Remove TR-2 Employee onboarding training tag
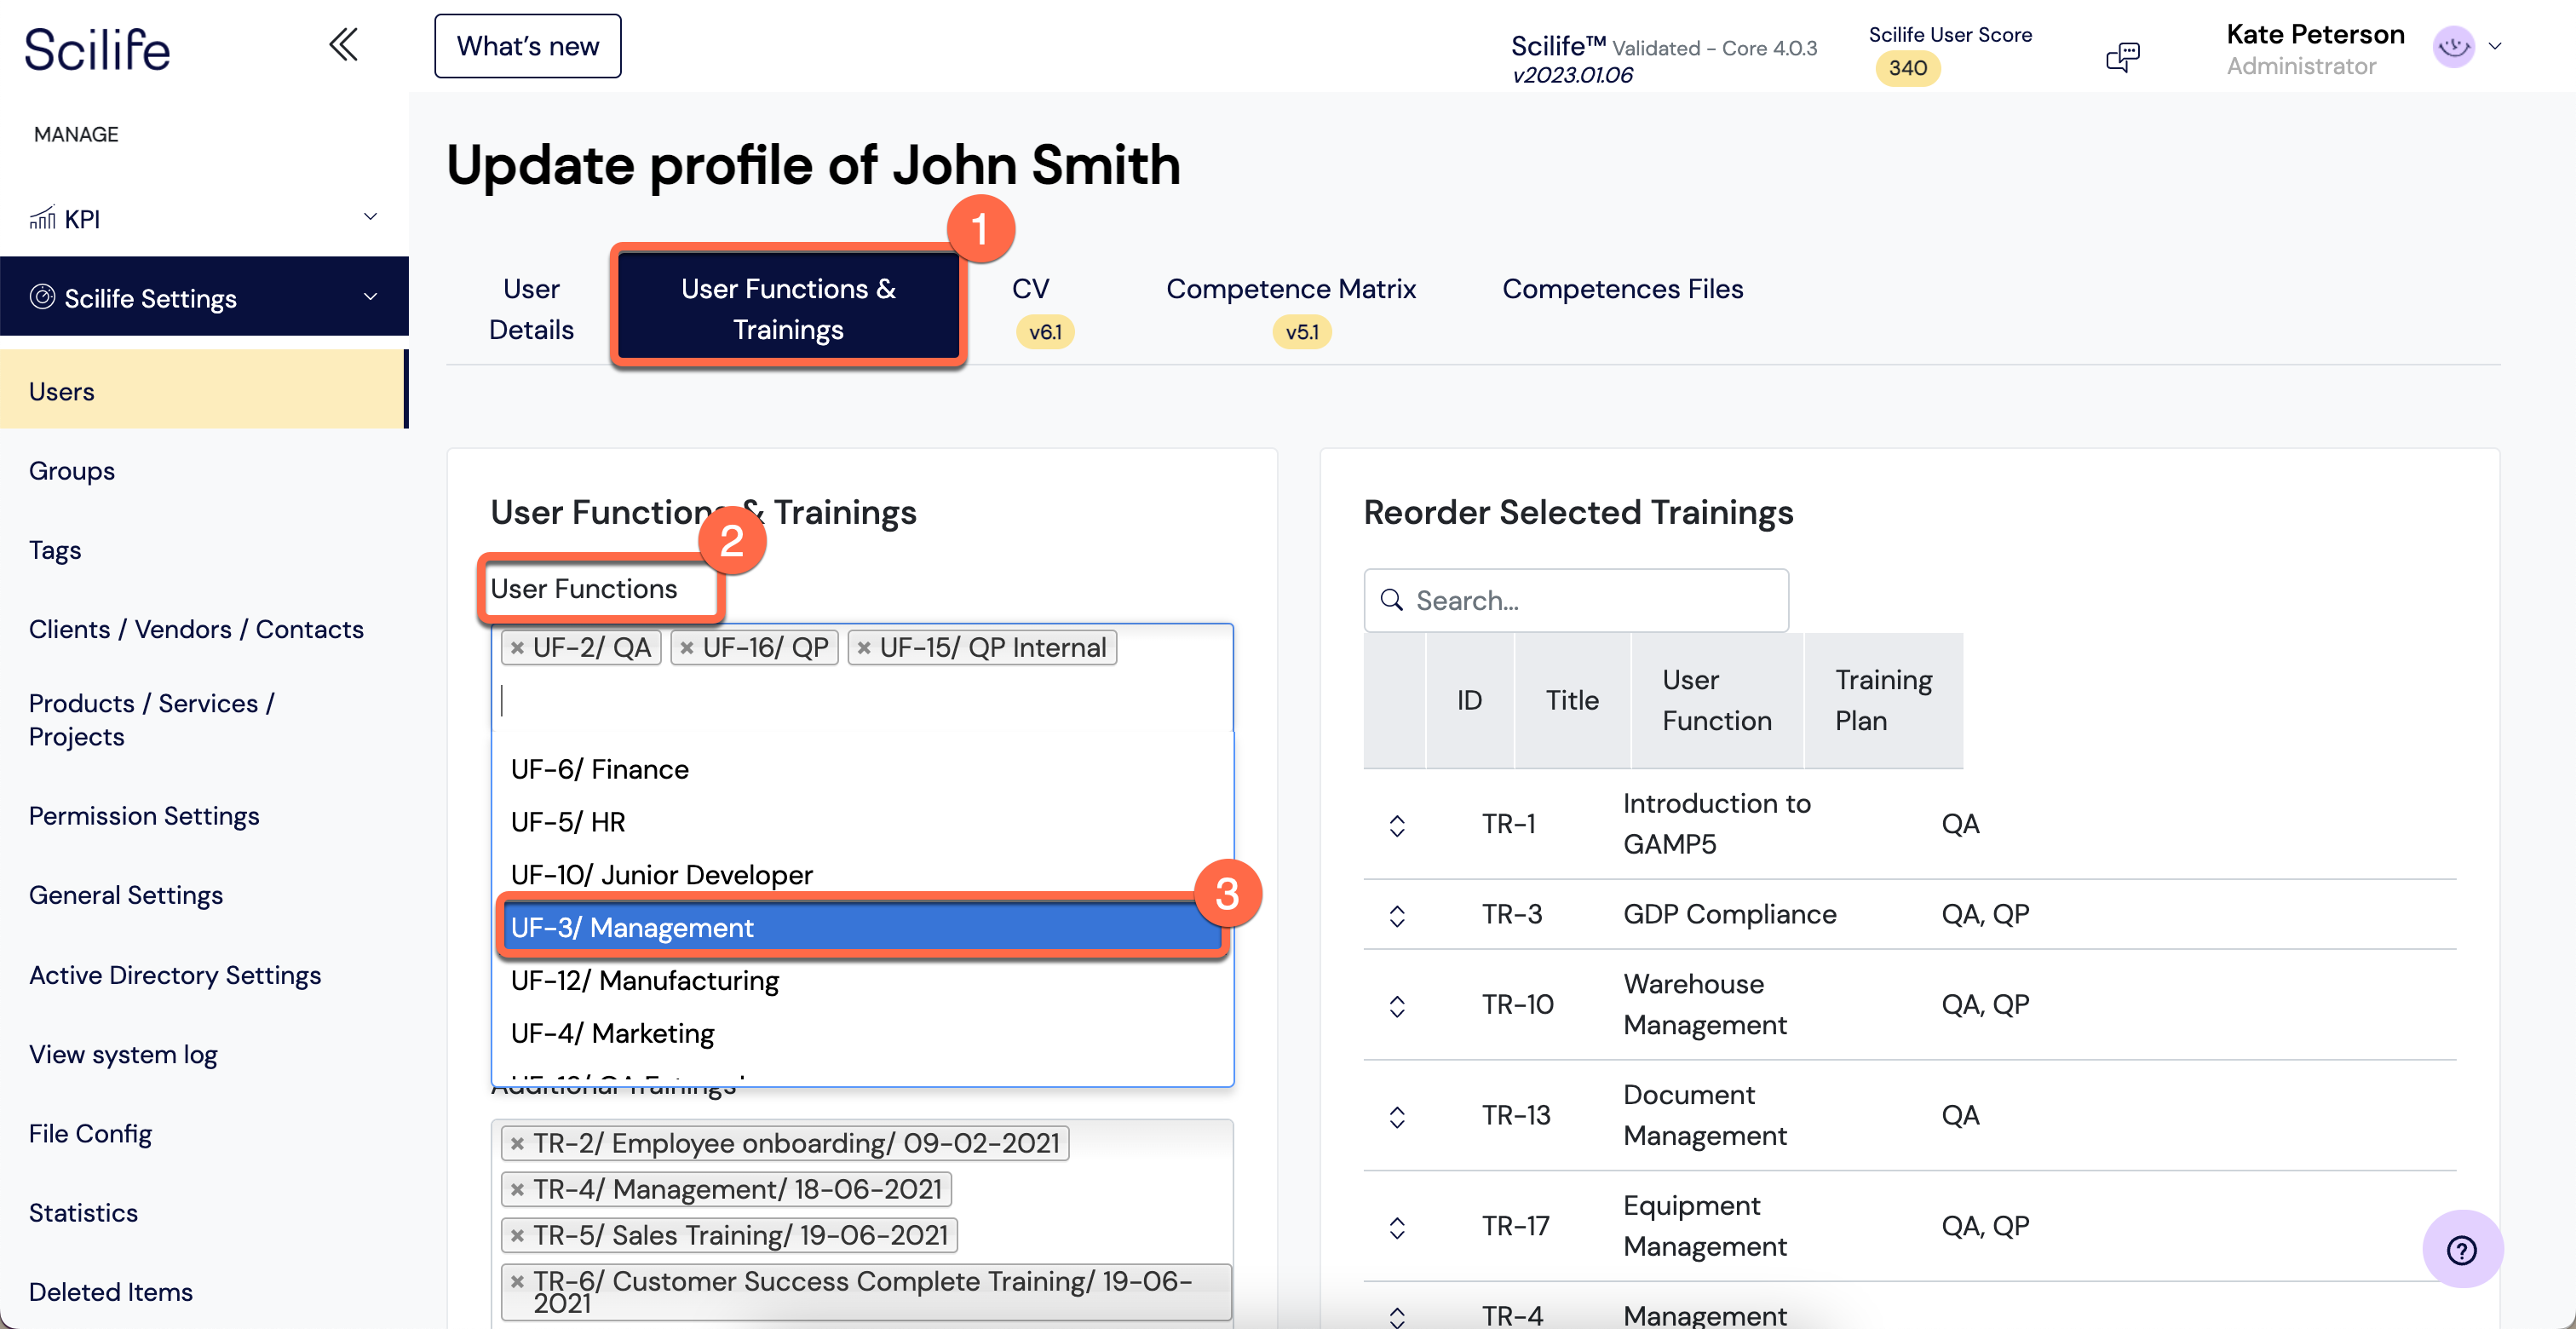2576x1329 pixels. pos(517,1143)
